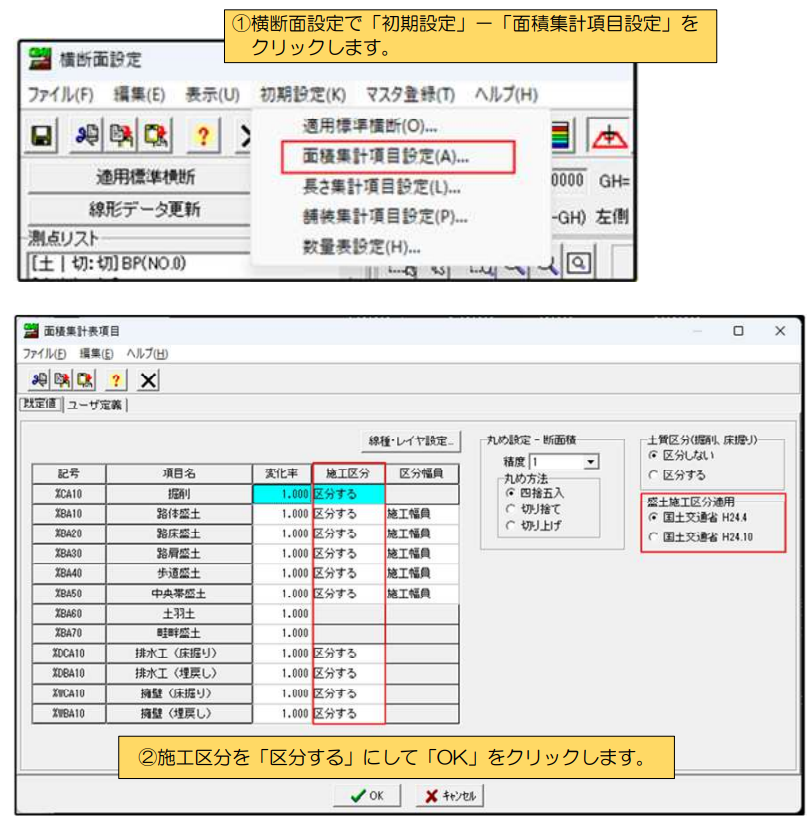
Task: Click the %BA70 畦畔盛土 row name cell
Action: (179, 633)
